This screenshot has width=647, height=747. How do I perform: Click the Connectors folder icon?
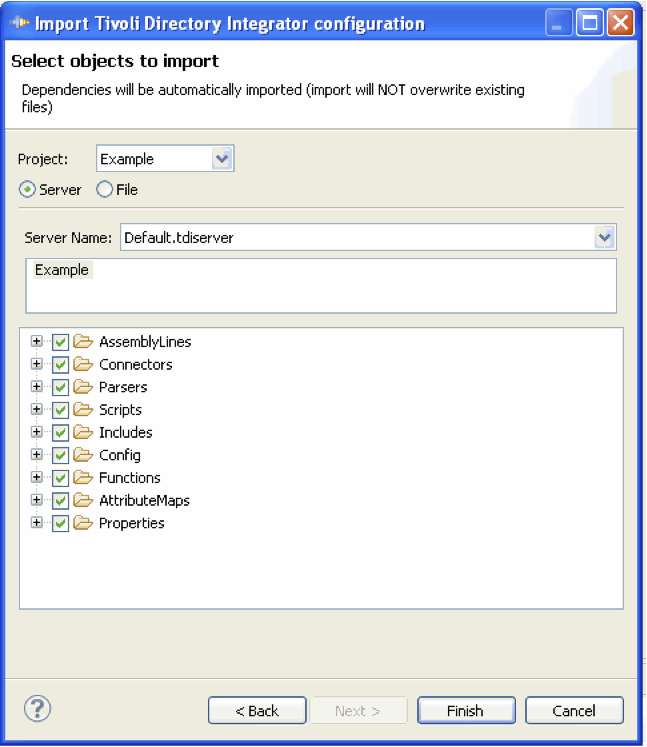(x=83, y=364)
